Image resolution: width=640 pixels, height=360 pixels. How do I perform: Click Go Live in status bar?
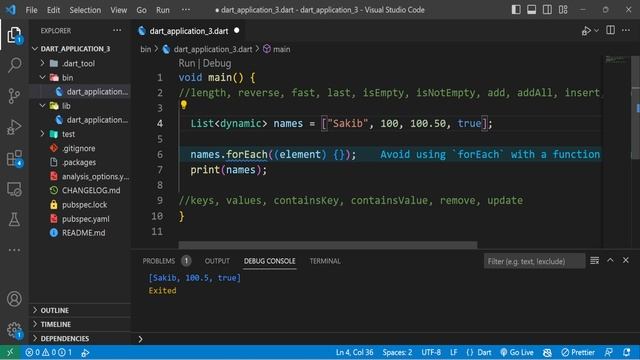tap(516, 352)
